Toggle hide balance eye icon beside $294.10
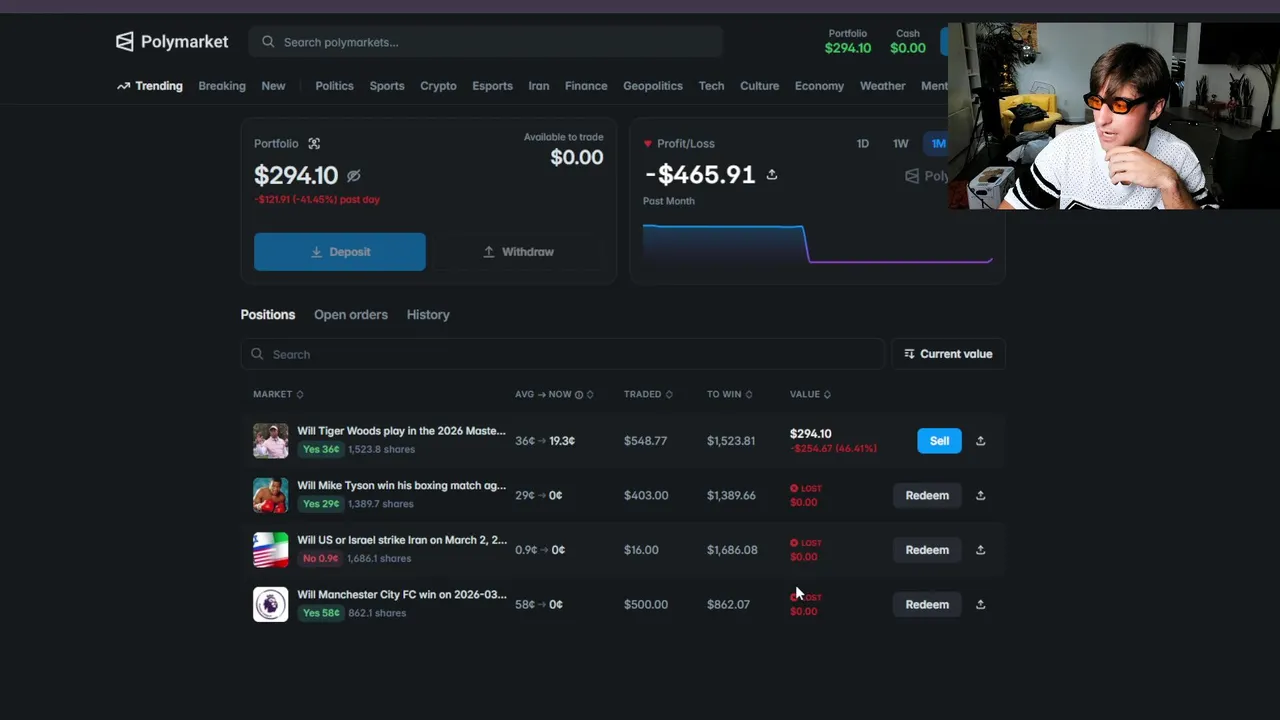1280x720 pixels. (x=353, y=176)
